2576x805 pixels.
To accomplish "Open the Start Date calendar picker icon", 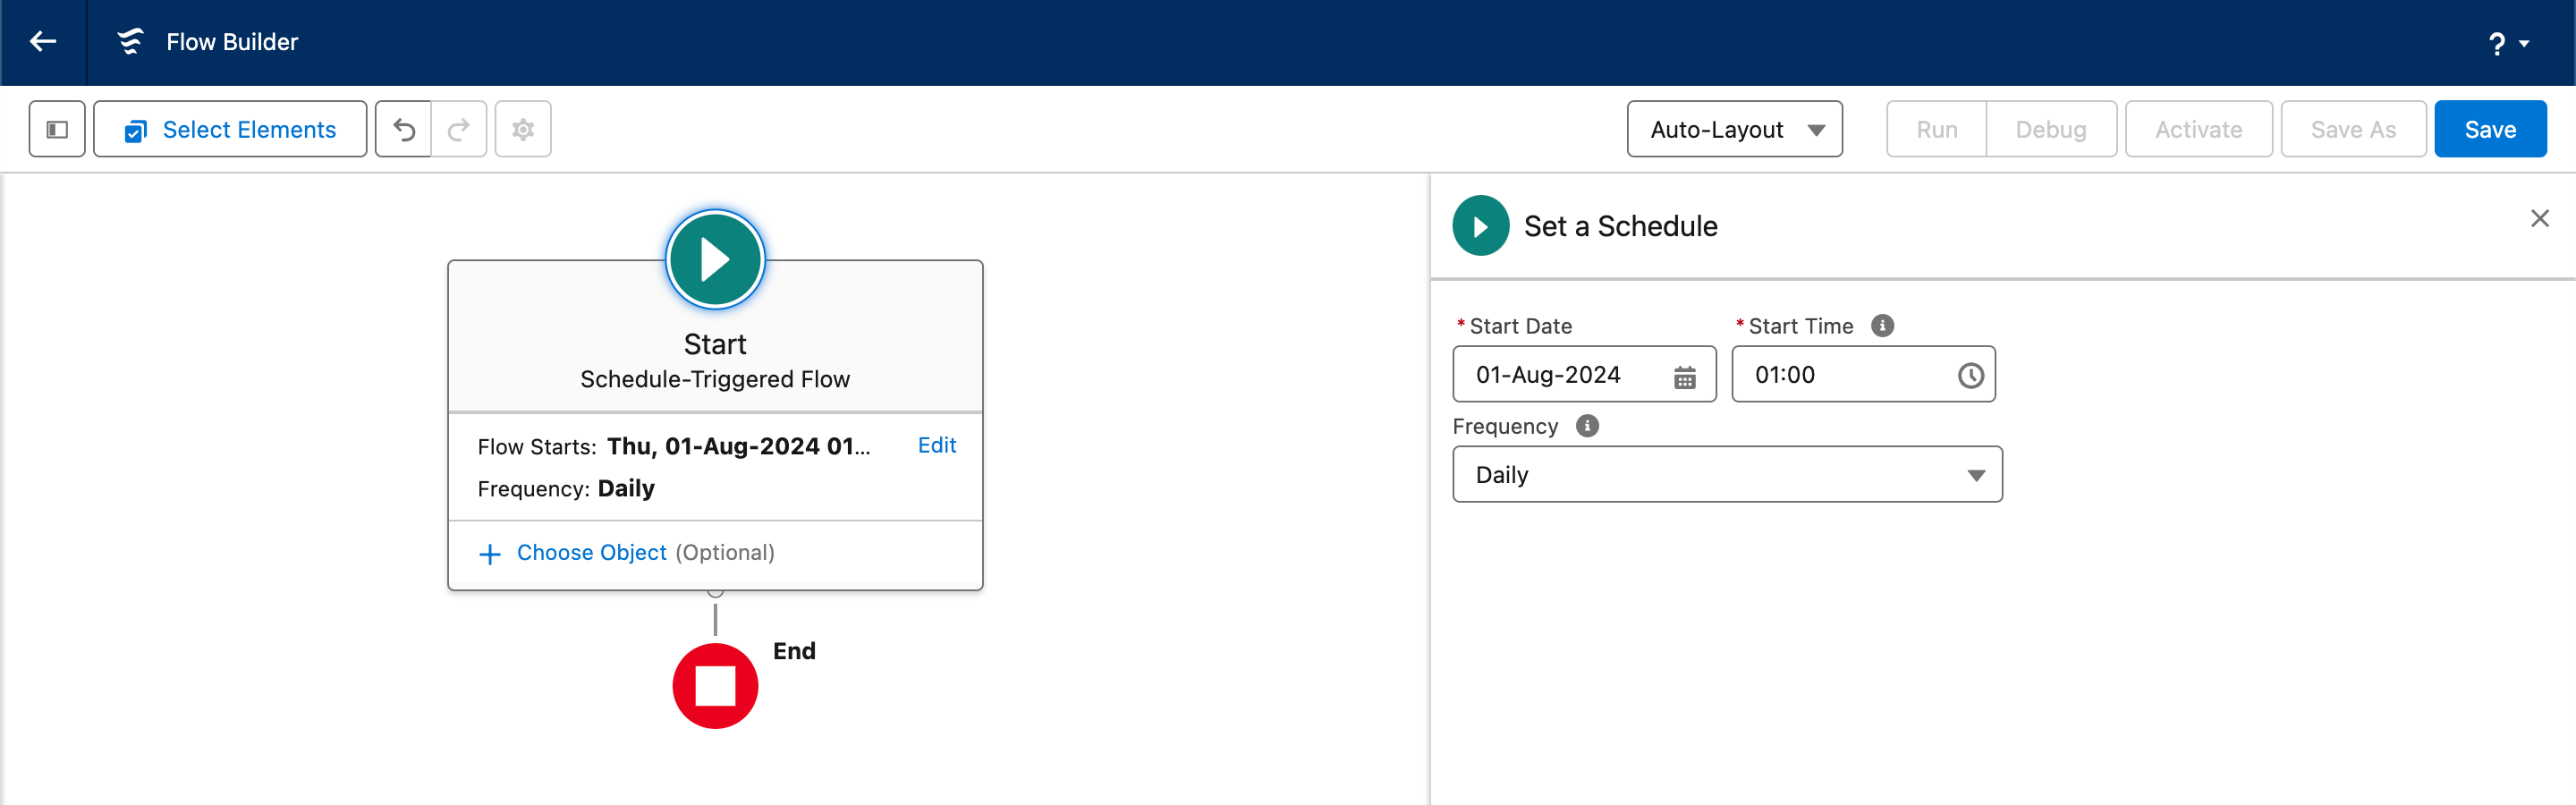I will click(1685, 377).
